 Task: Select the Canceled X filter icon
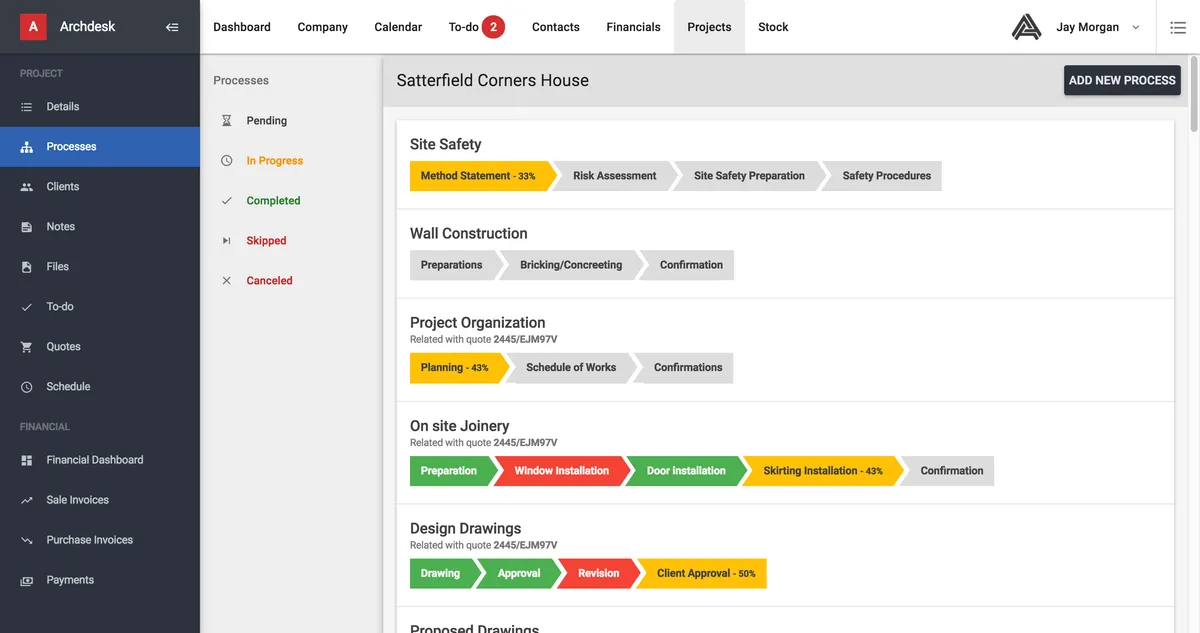pyautogui.click(x=226, y=280)
